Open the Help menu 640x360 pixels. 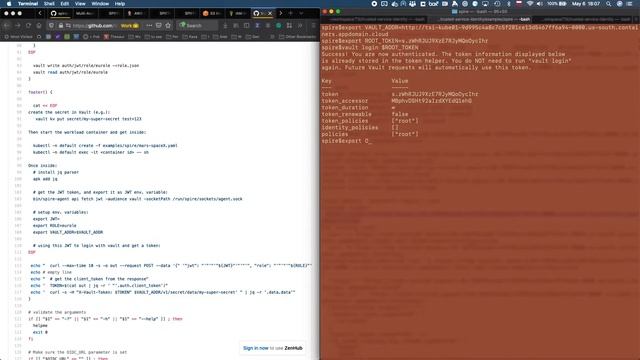click(120, 4)
